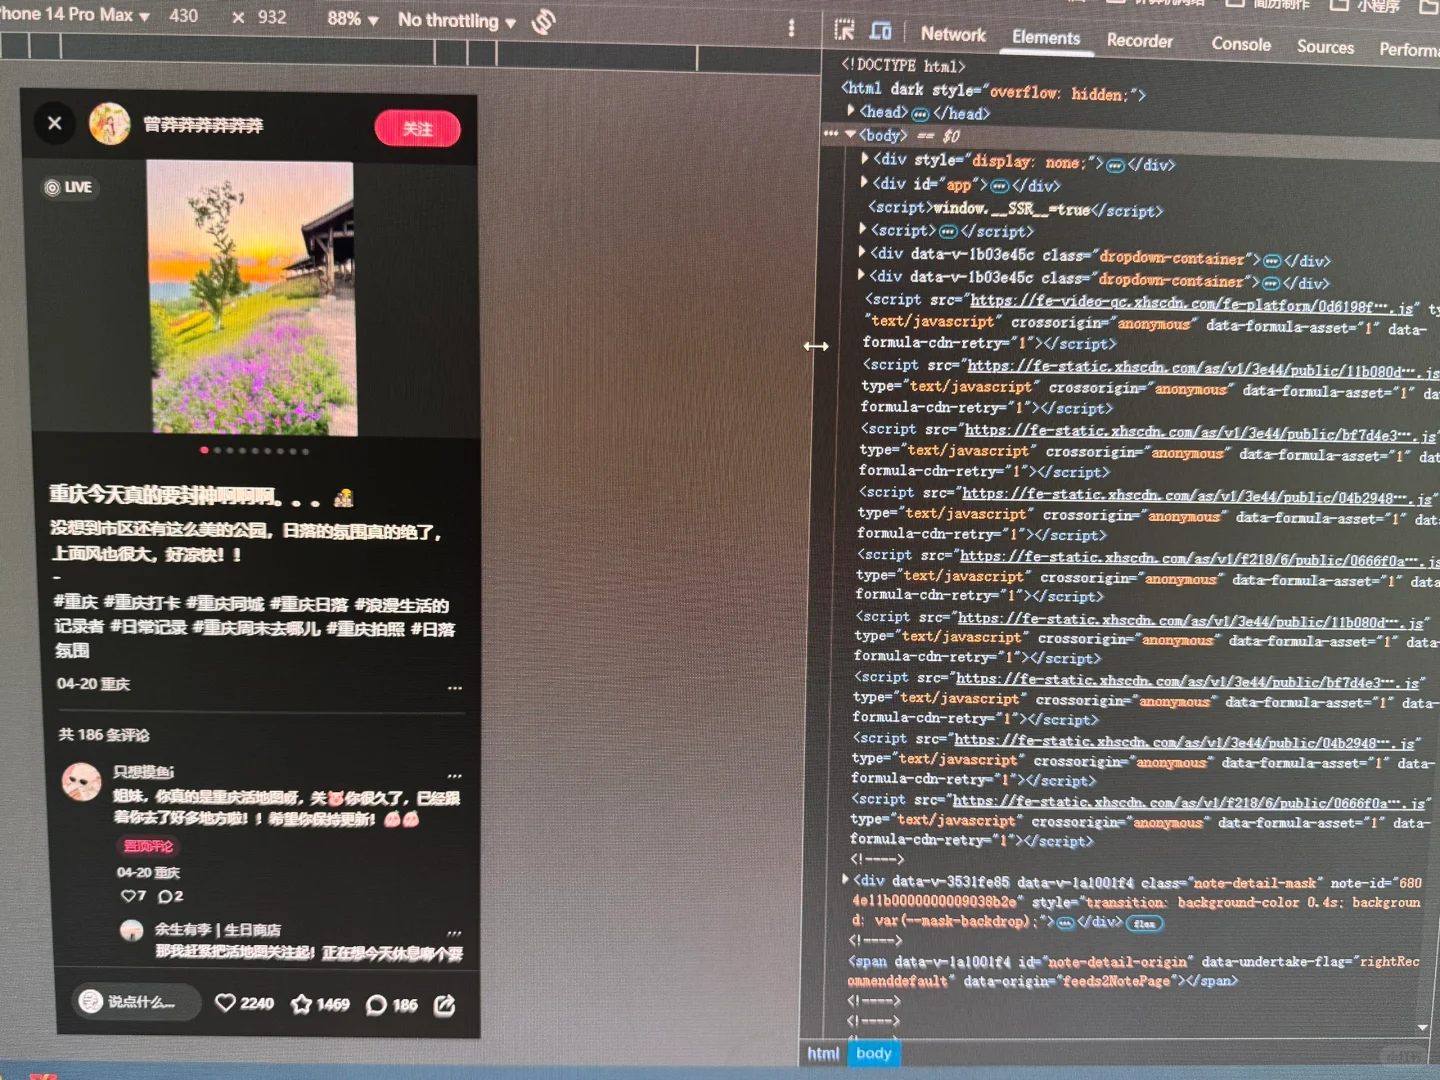Viewport: 1440px width, 1080px height.
Task: Activate the inspect element picker
Action: click(x=845, y=30)
